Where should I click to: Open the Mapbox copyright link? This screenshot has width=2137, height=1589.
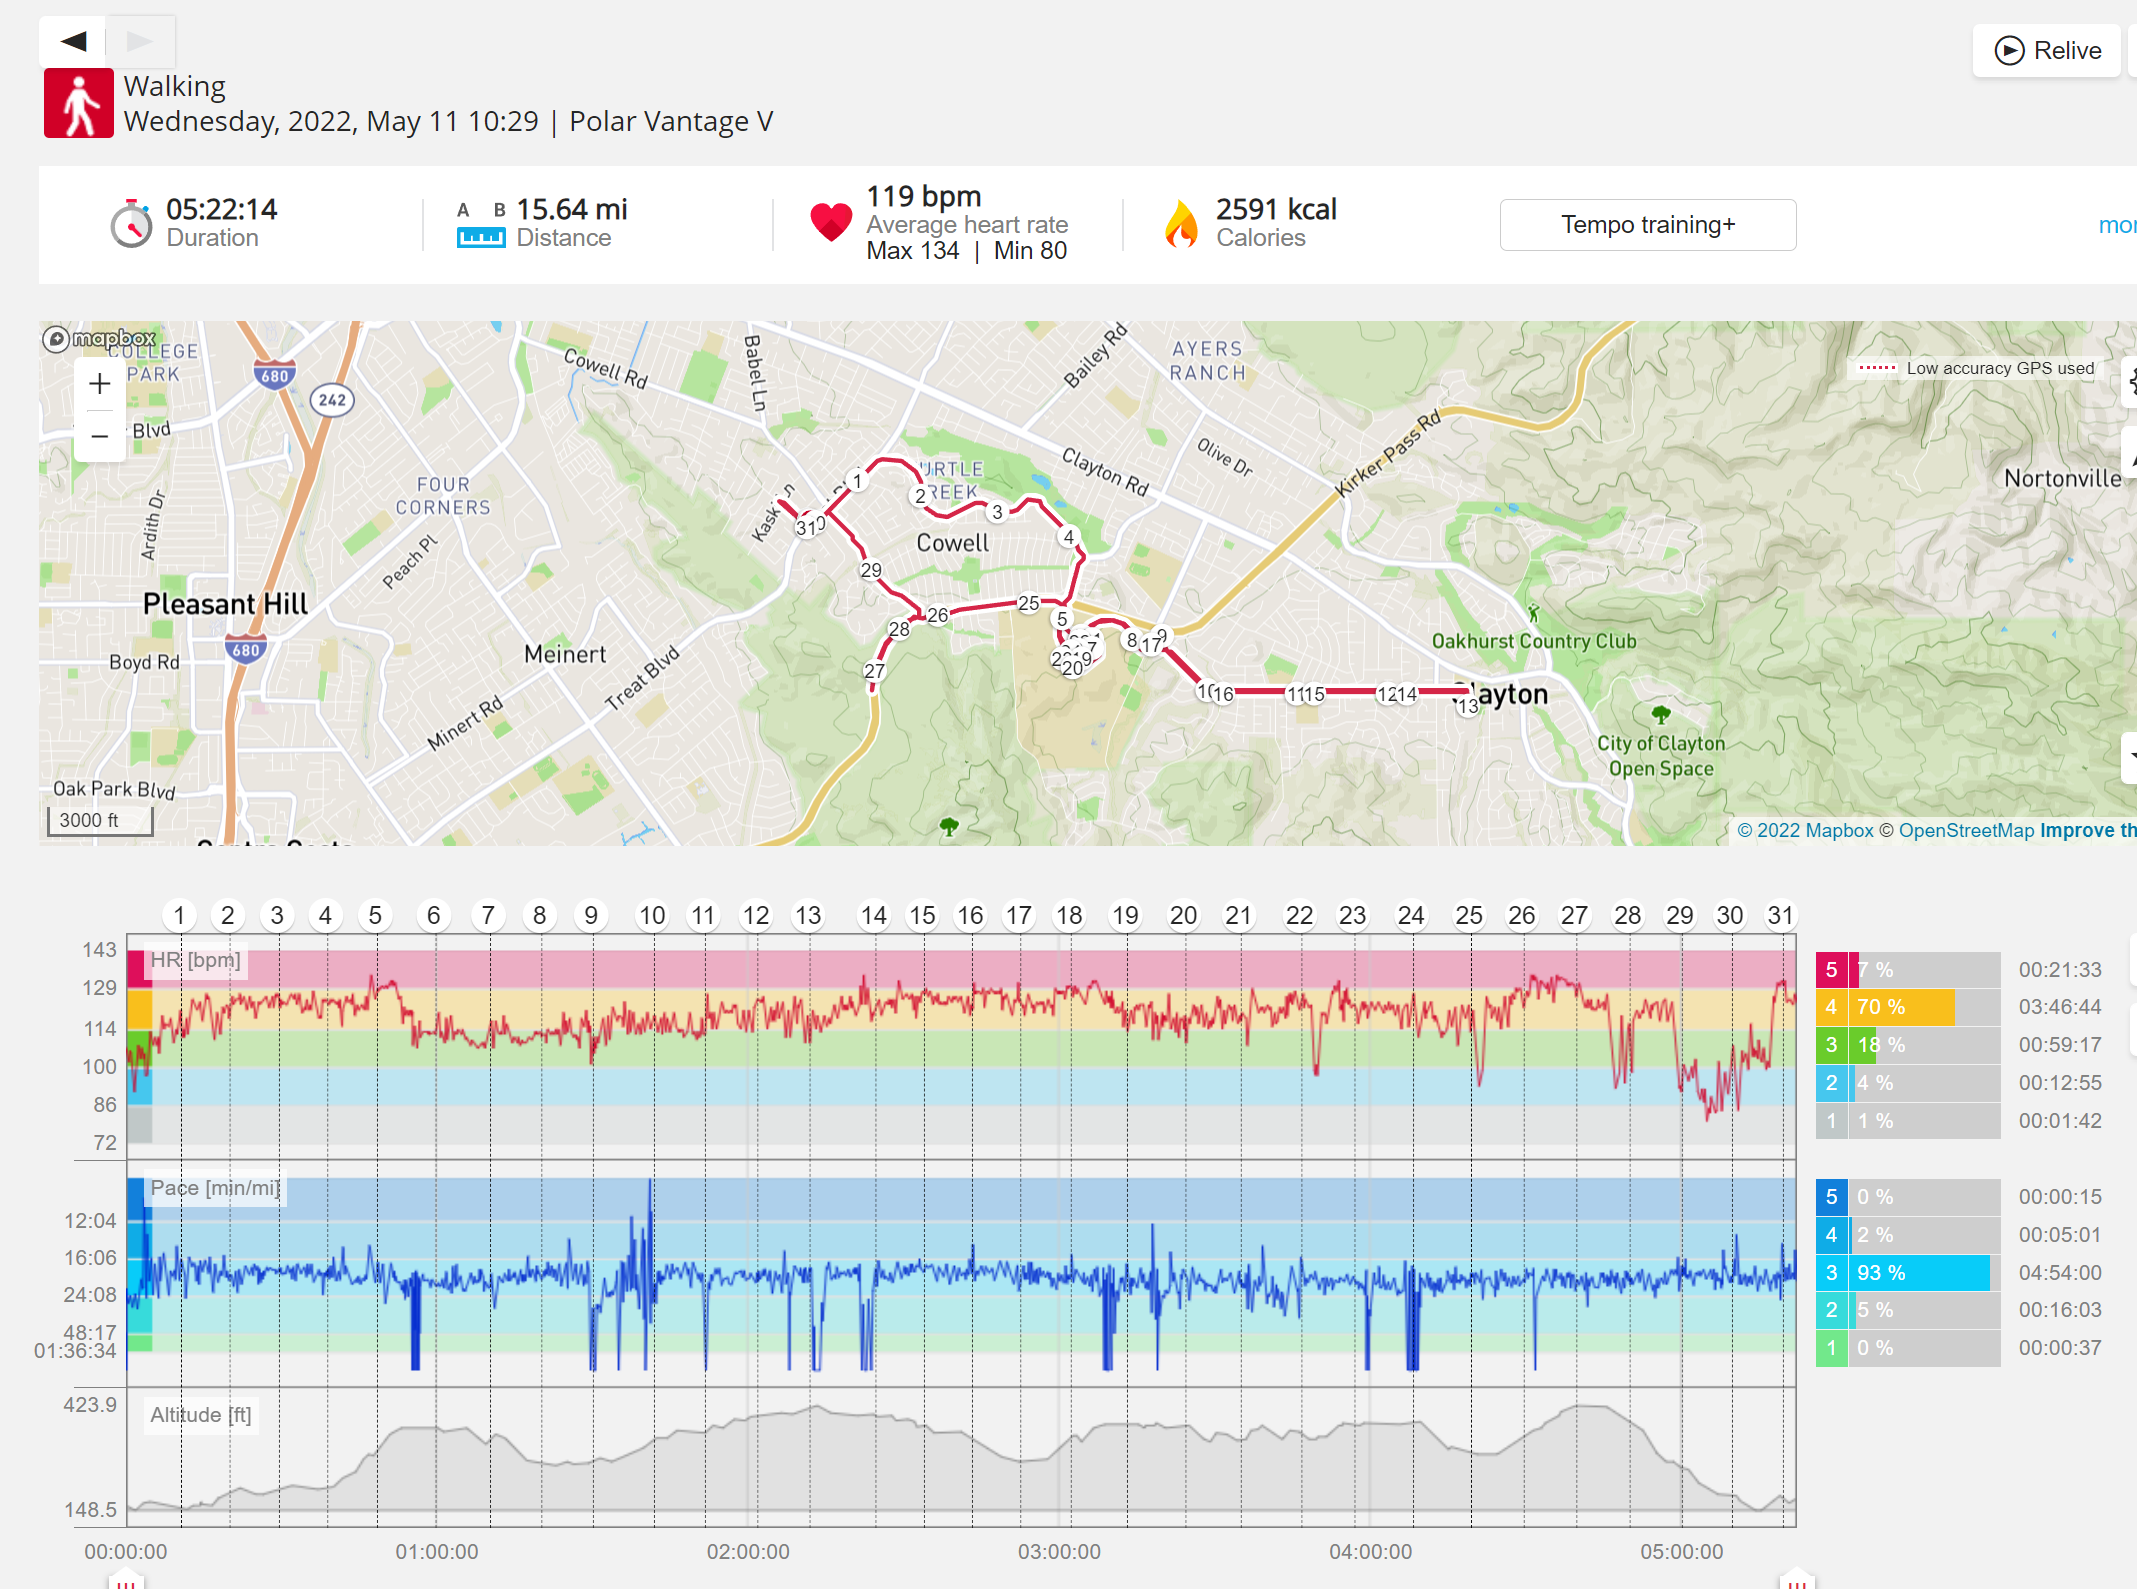(x=1805, y=830)
